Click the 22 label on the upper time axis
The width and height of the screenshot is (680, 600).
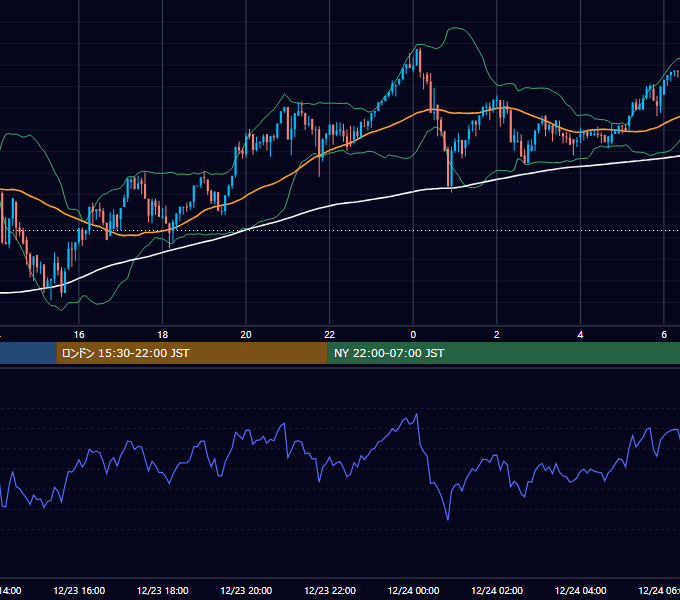[x=330, y=334]
